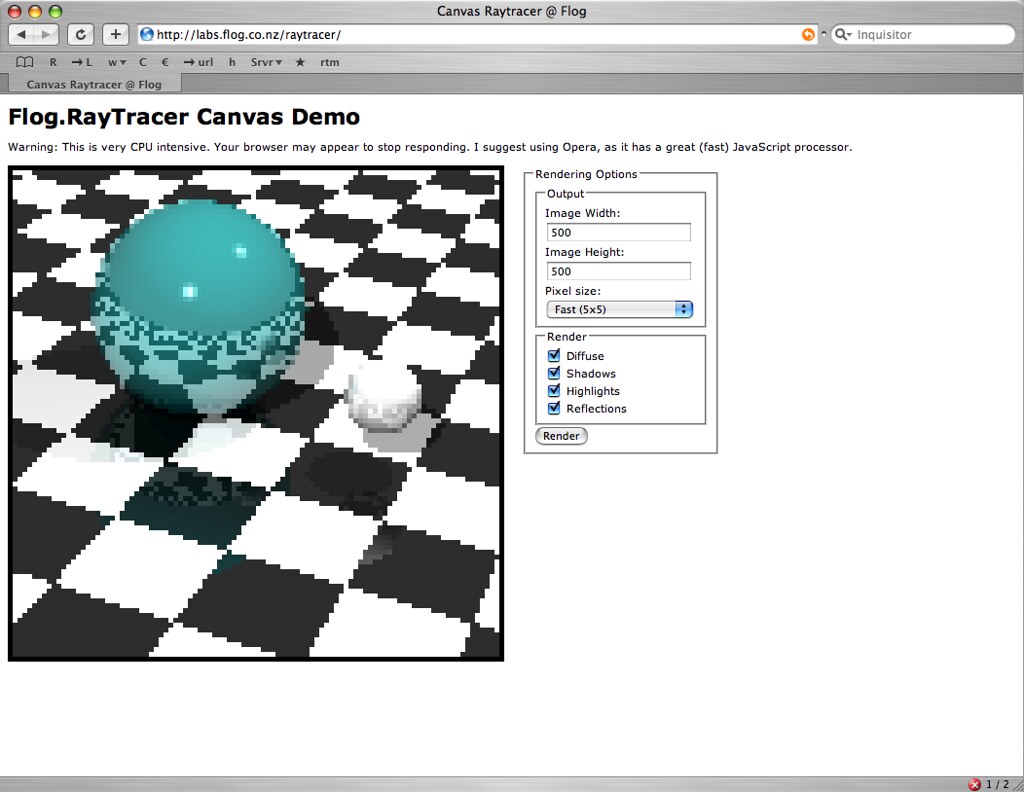This screenshot has height=792, width=1024.
Task: Click the '→L' bookmark
Action: point(82,62)
